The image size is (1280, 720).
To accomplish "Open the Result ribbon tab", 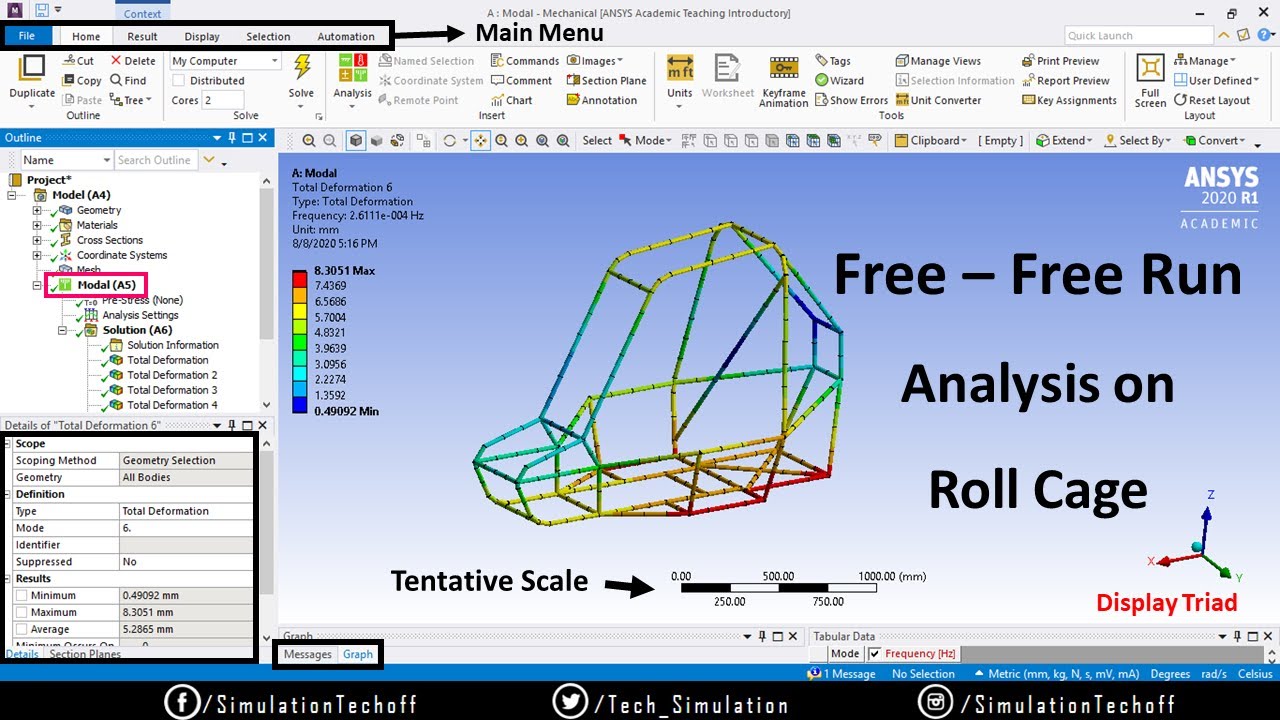I will pos(142,37).
